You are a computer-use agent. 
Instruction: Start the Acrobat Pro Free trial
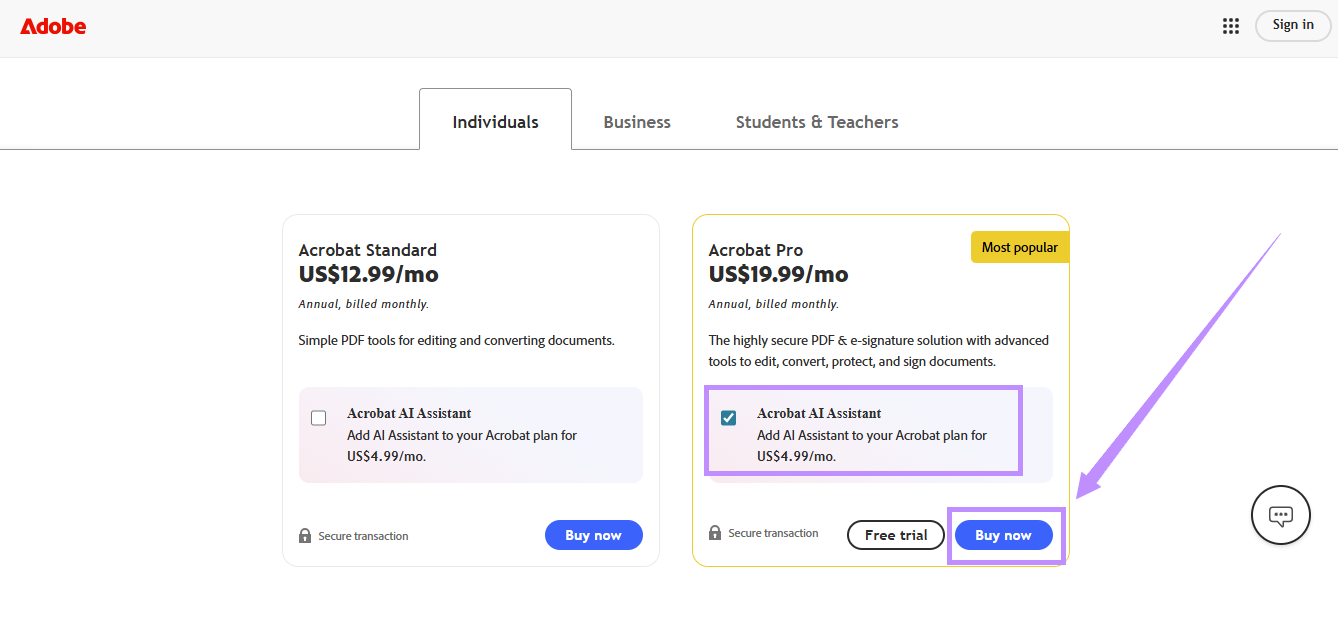(896, 535)
